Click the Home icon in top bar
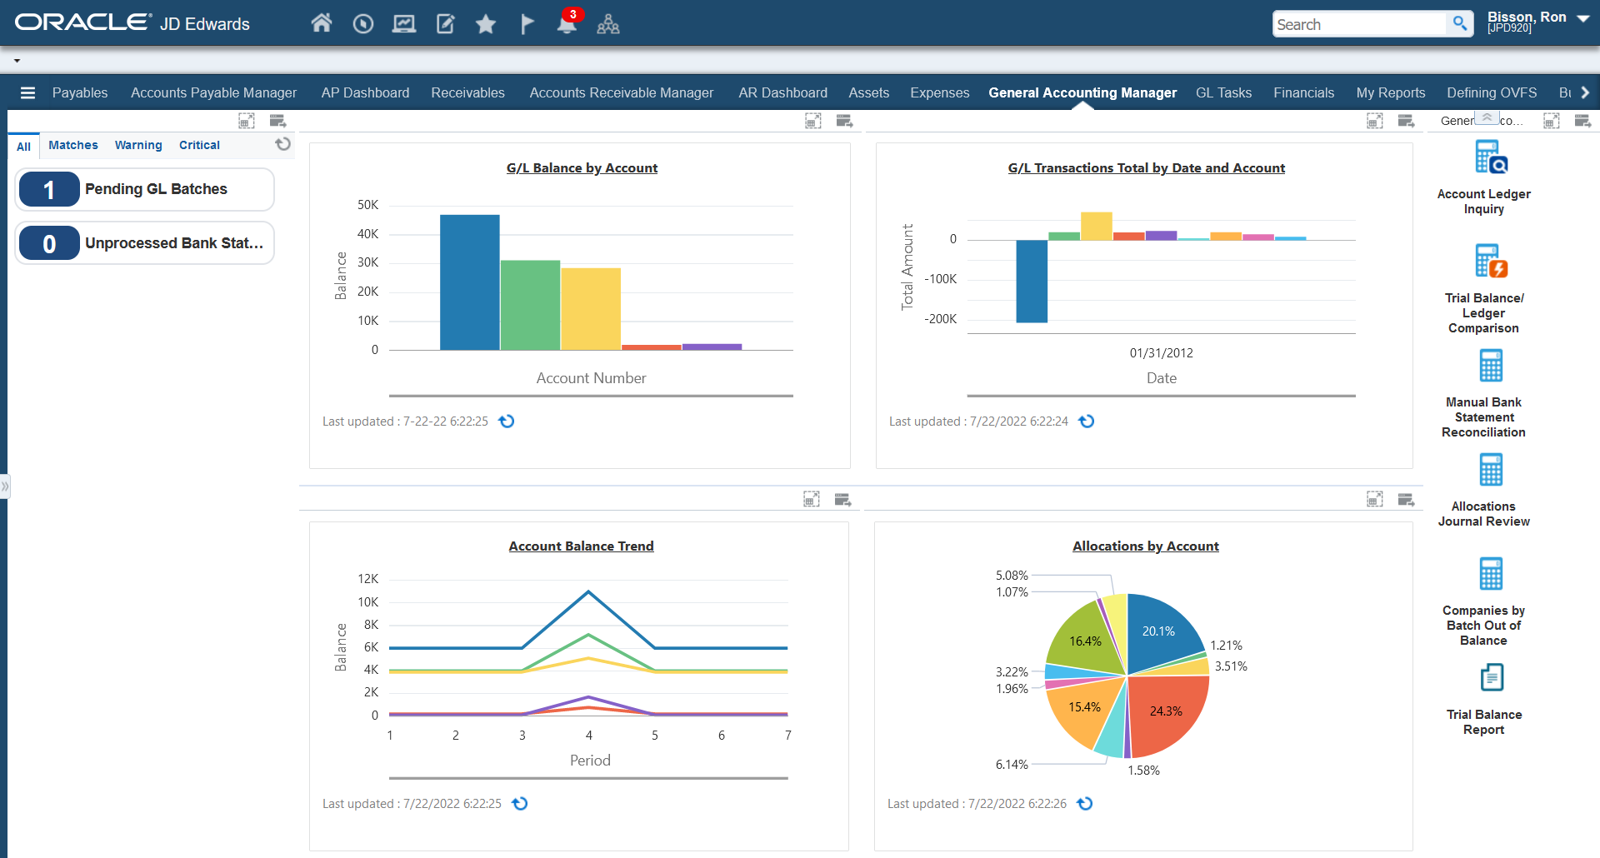The image size is (1600, 858). pyautogui.click(x=321, y=23)
